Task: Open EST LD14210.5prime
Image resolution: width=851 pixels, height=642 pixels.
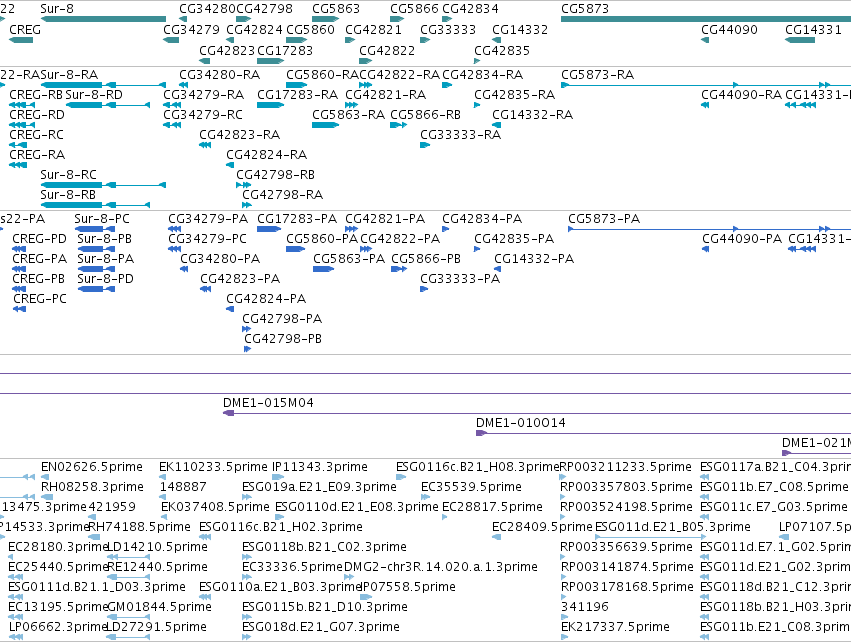Action: pos(157,547)
